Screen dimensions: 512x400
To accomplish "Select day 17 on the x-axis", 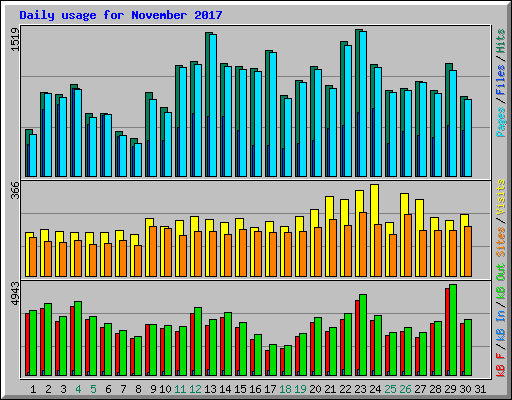I will tap(270, 389).
